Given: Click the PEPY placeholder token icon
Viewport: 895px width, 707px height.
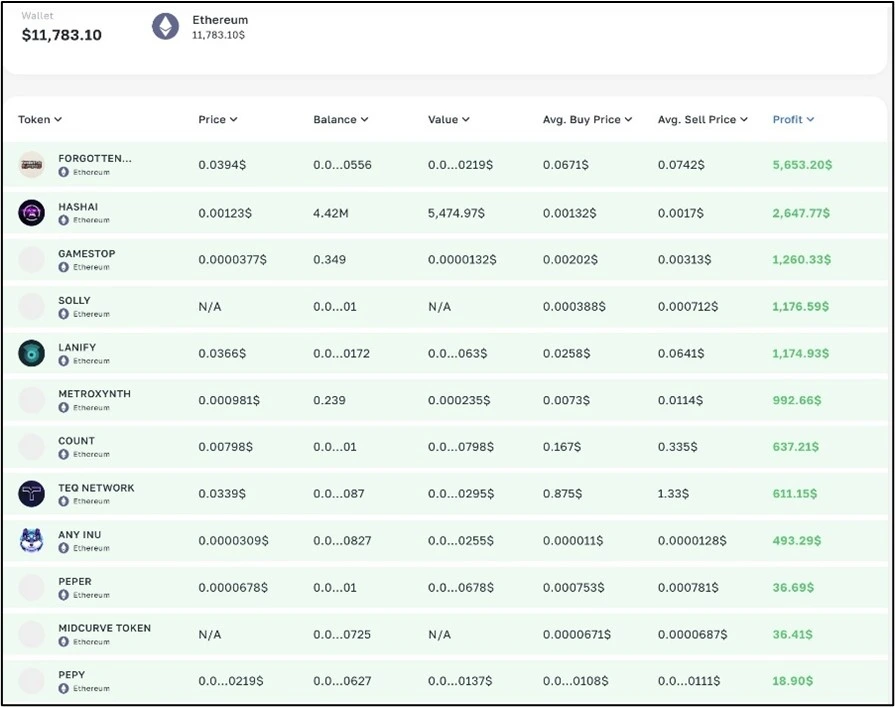Looking at the screenshot, I should click(x=31, y=681).
